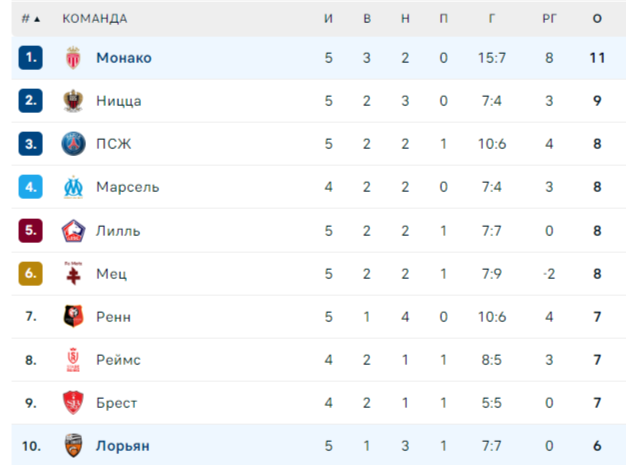Viewport: 626px width, 465px height.
Task: Sort by the points О column header
Action: [597, 18]
